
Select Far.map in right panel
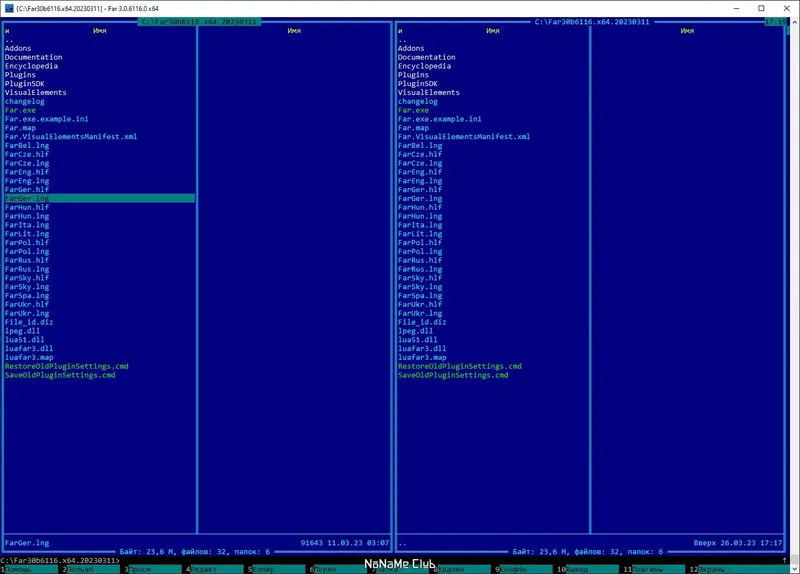(x=413, y=128)
